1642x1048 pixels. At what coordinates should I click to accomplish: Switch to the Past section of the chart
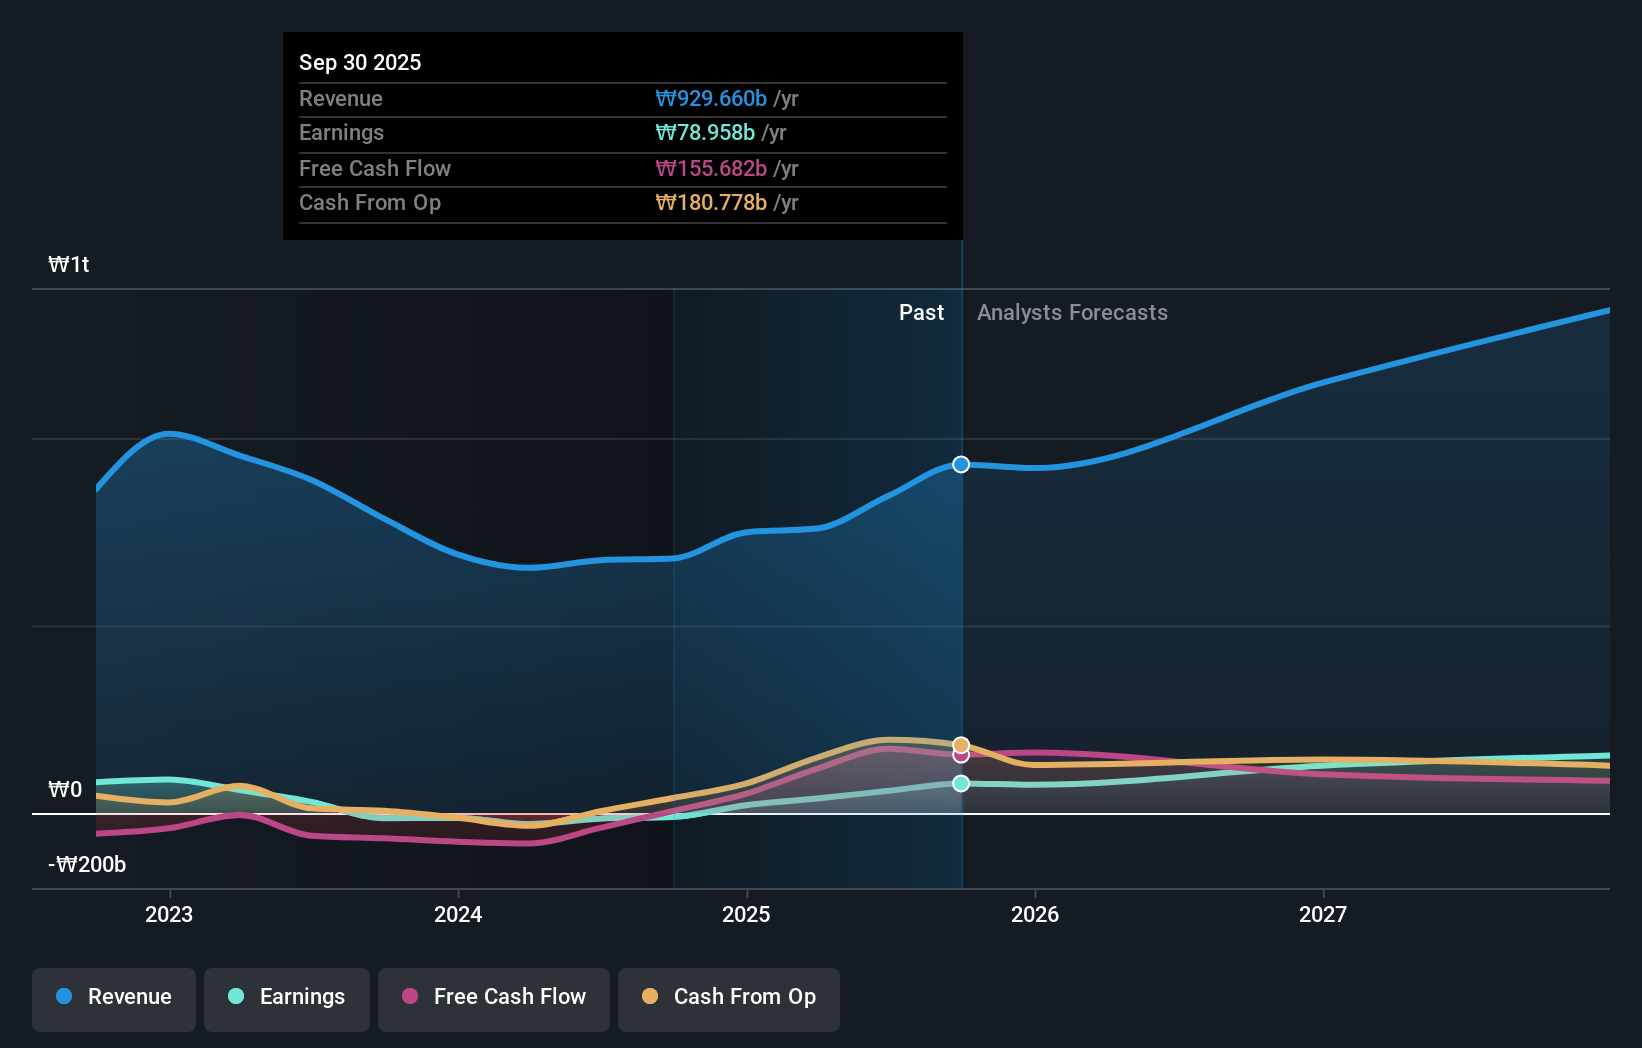(921, 312)
